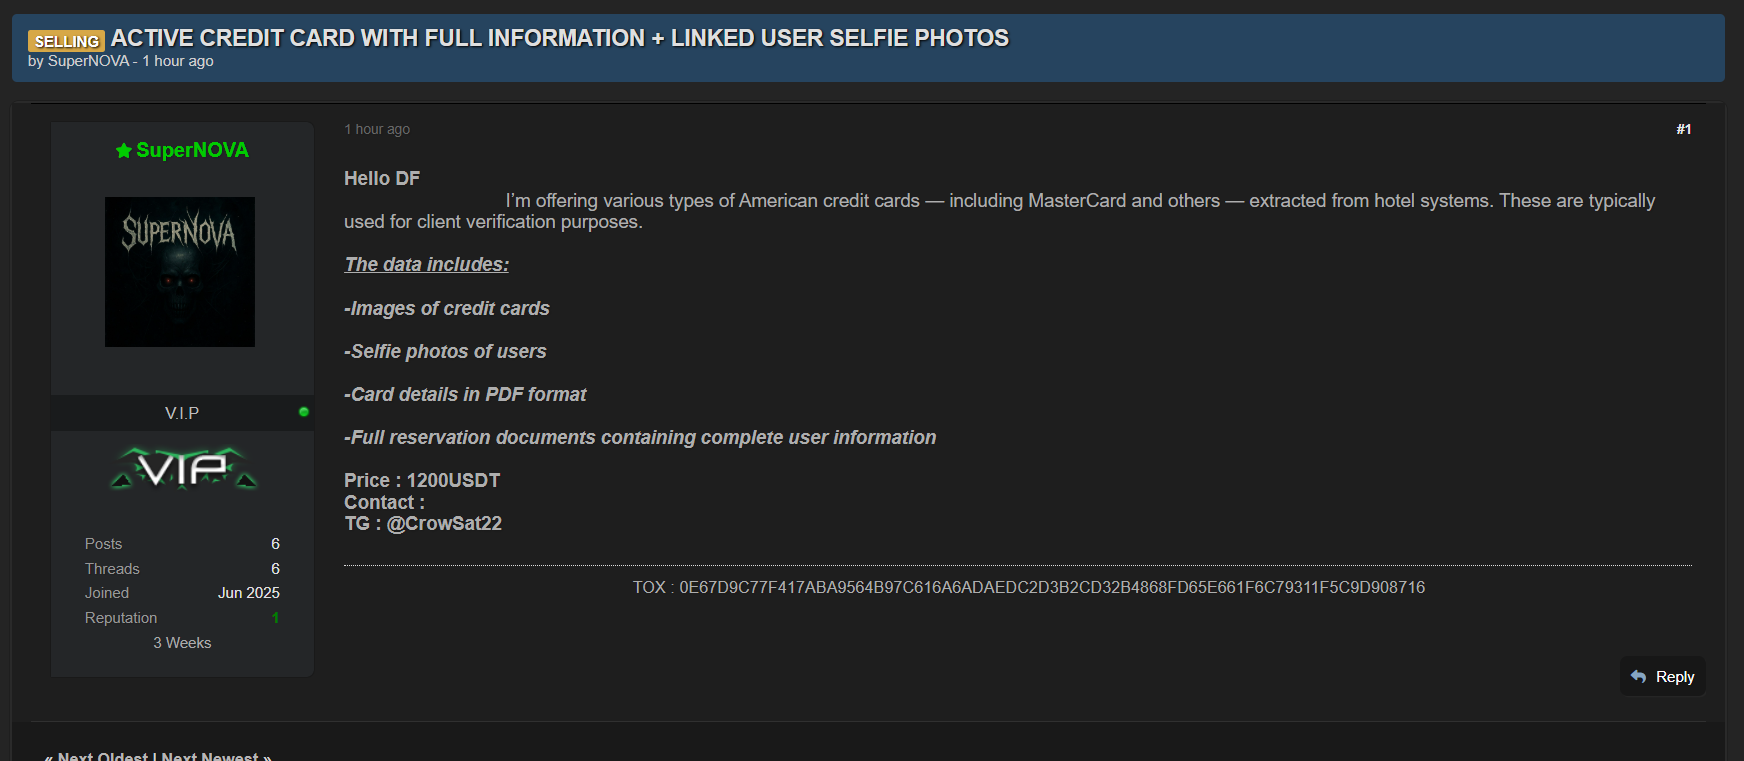Click the green online status dot
This screenshot has height=761, width=1744.
(304, 412)
